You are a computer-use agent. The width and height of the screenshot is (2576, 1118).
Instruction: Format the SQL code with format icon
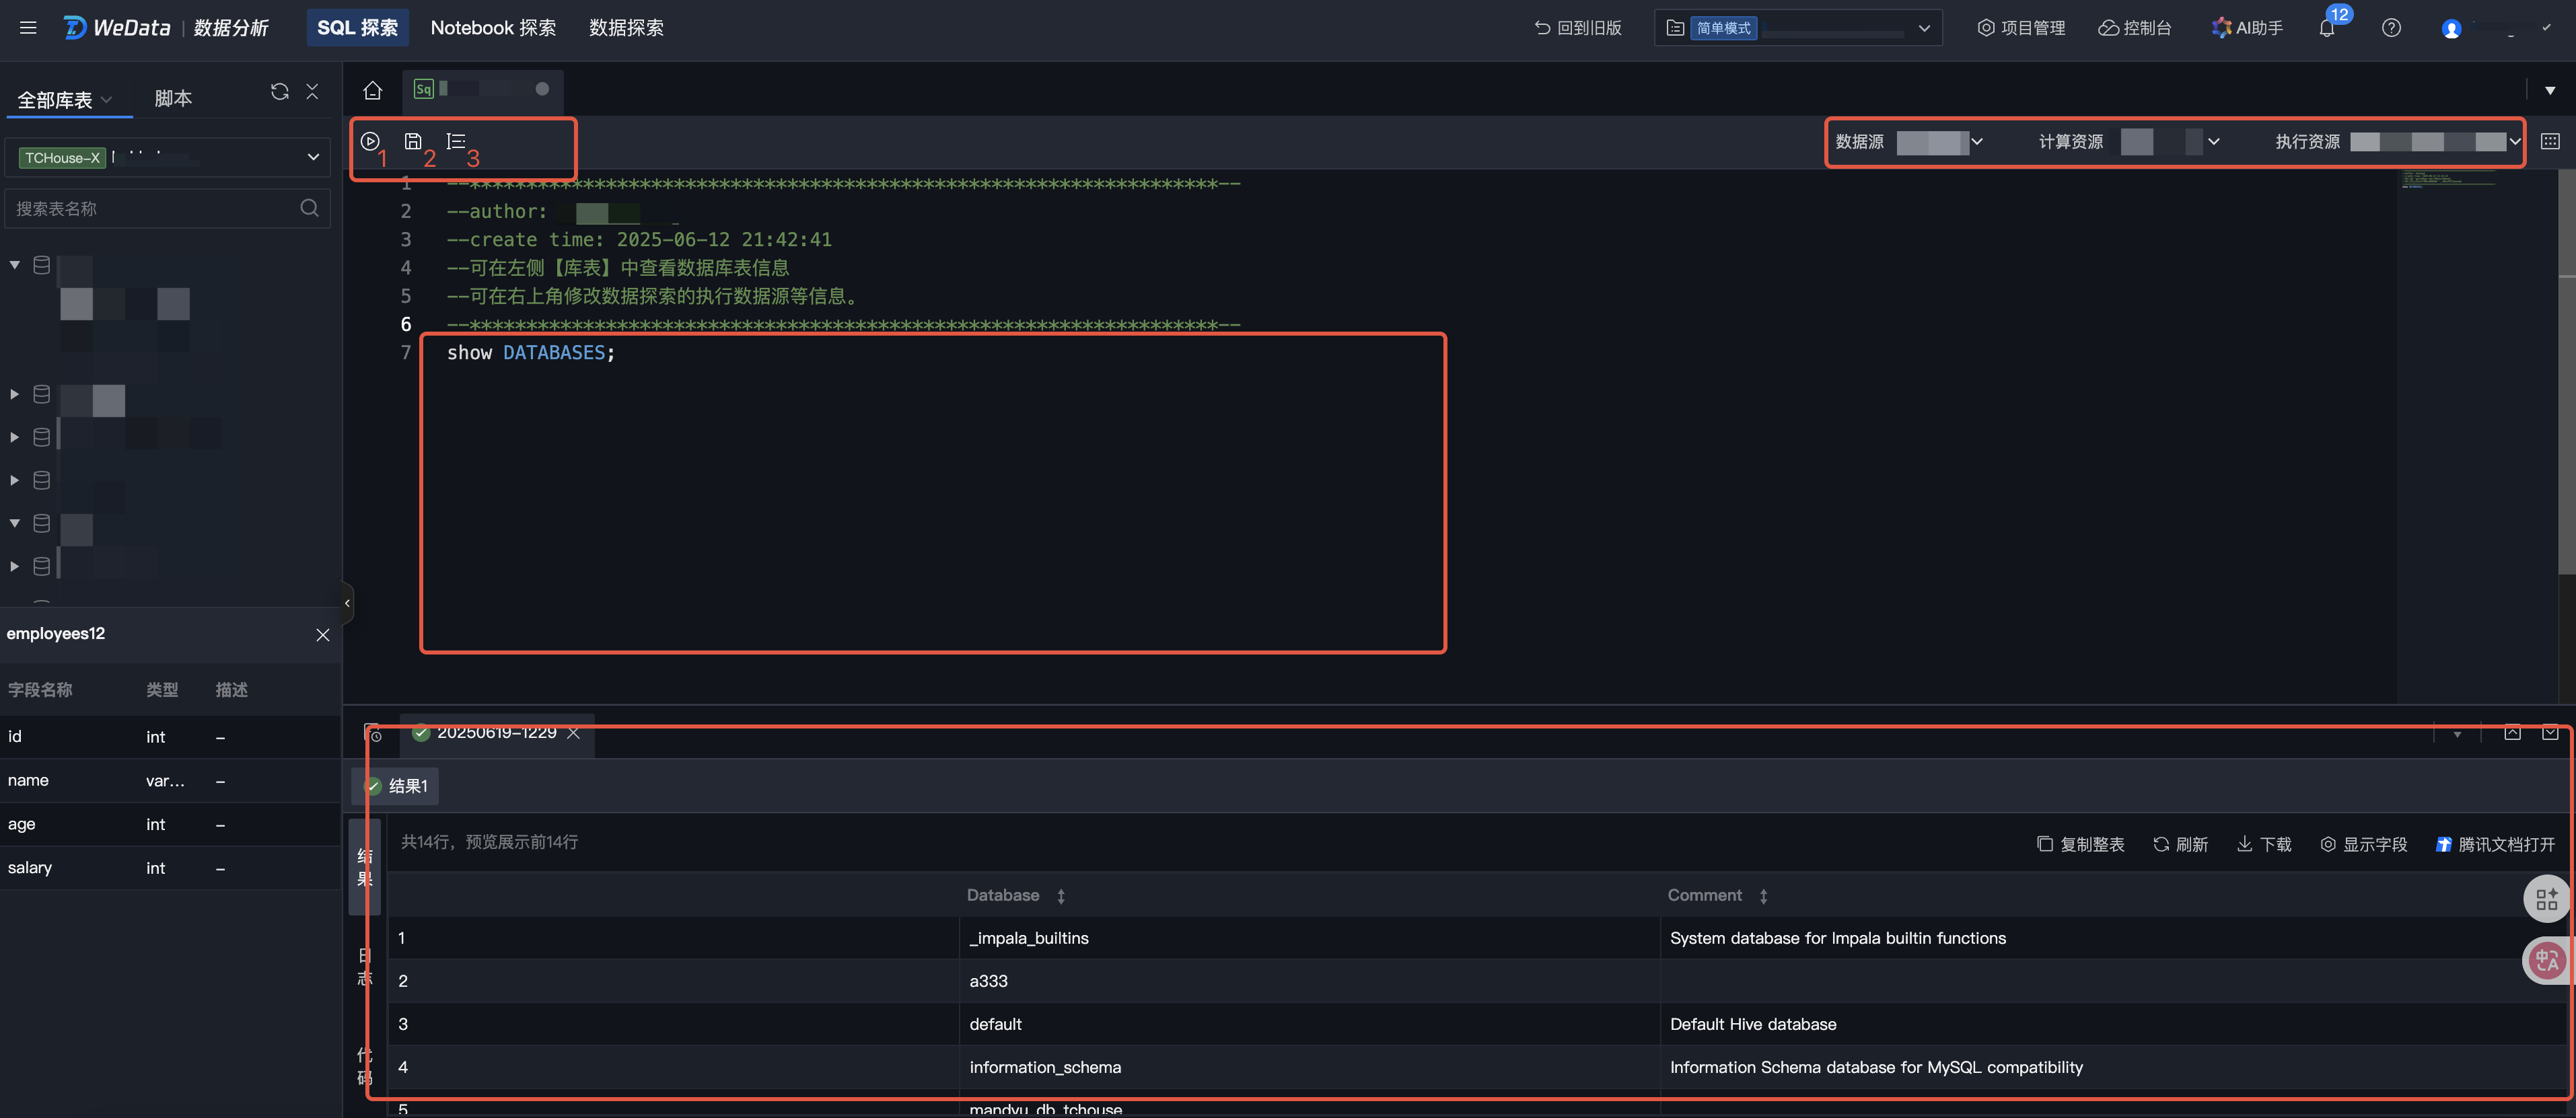tap(456, 141)
